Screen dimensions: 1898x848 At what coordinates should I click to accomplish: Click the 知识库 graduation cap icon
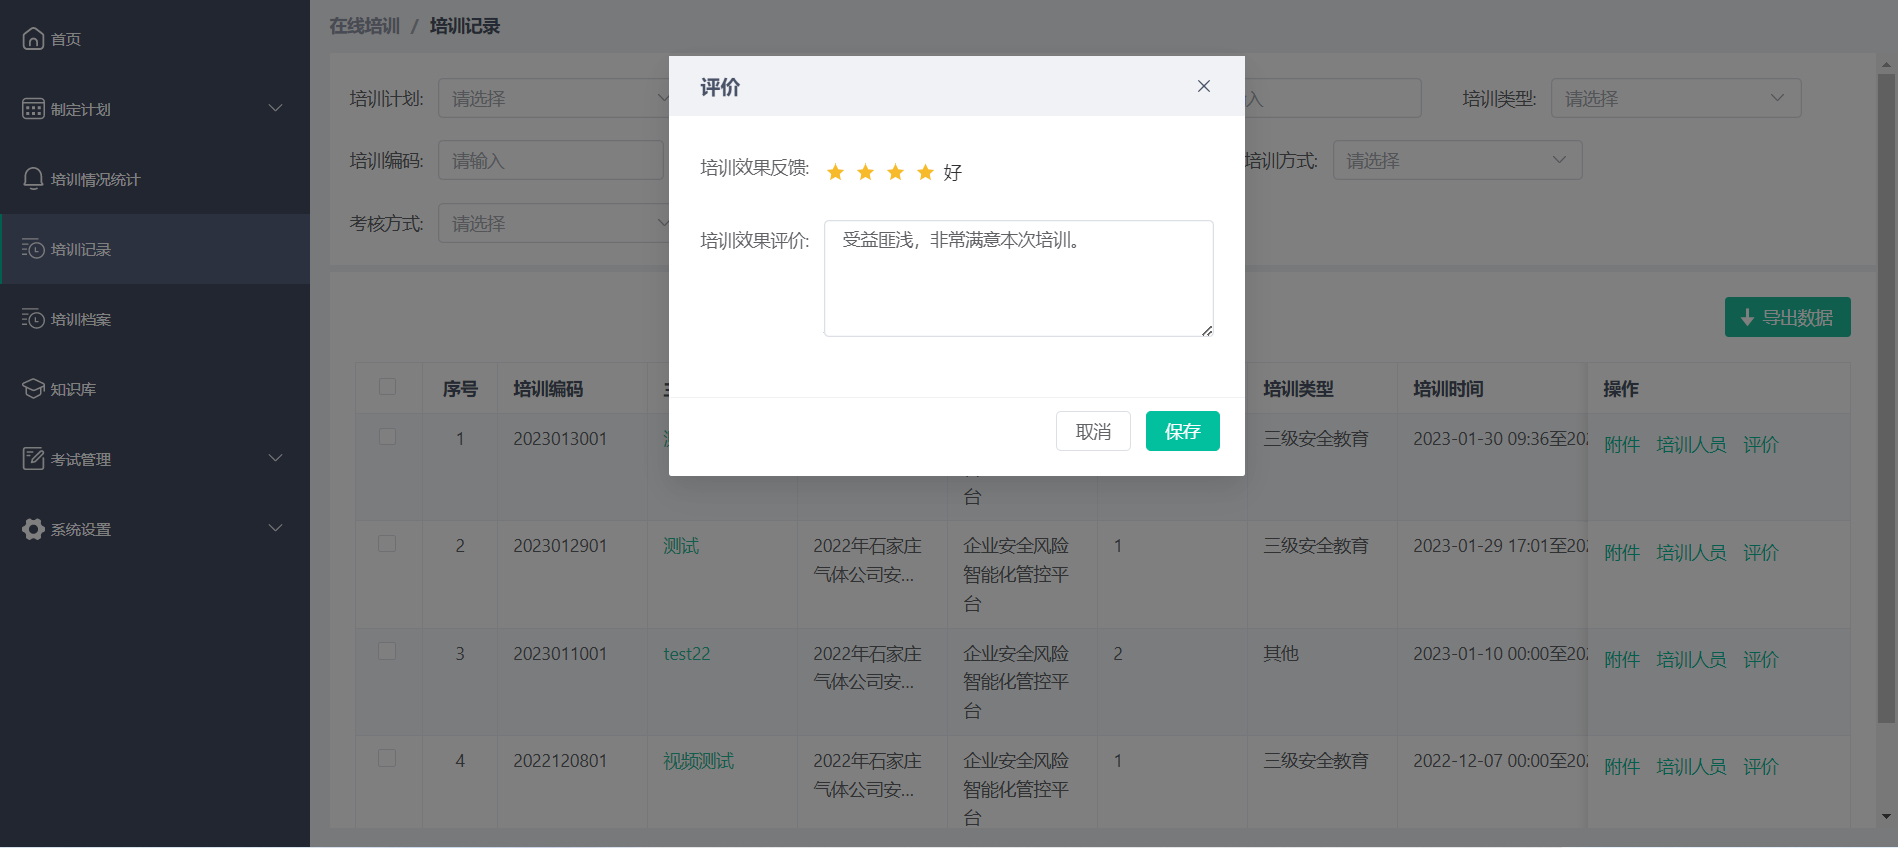33,389
